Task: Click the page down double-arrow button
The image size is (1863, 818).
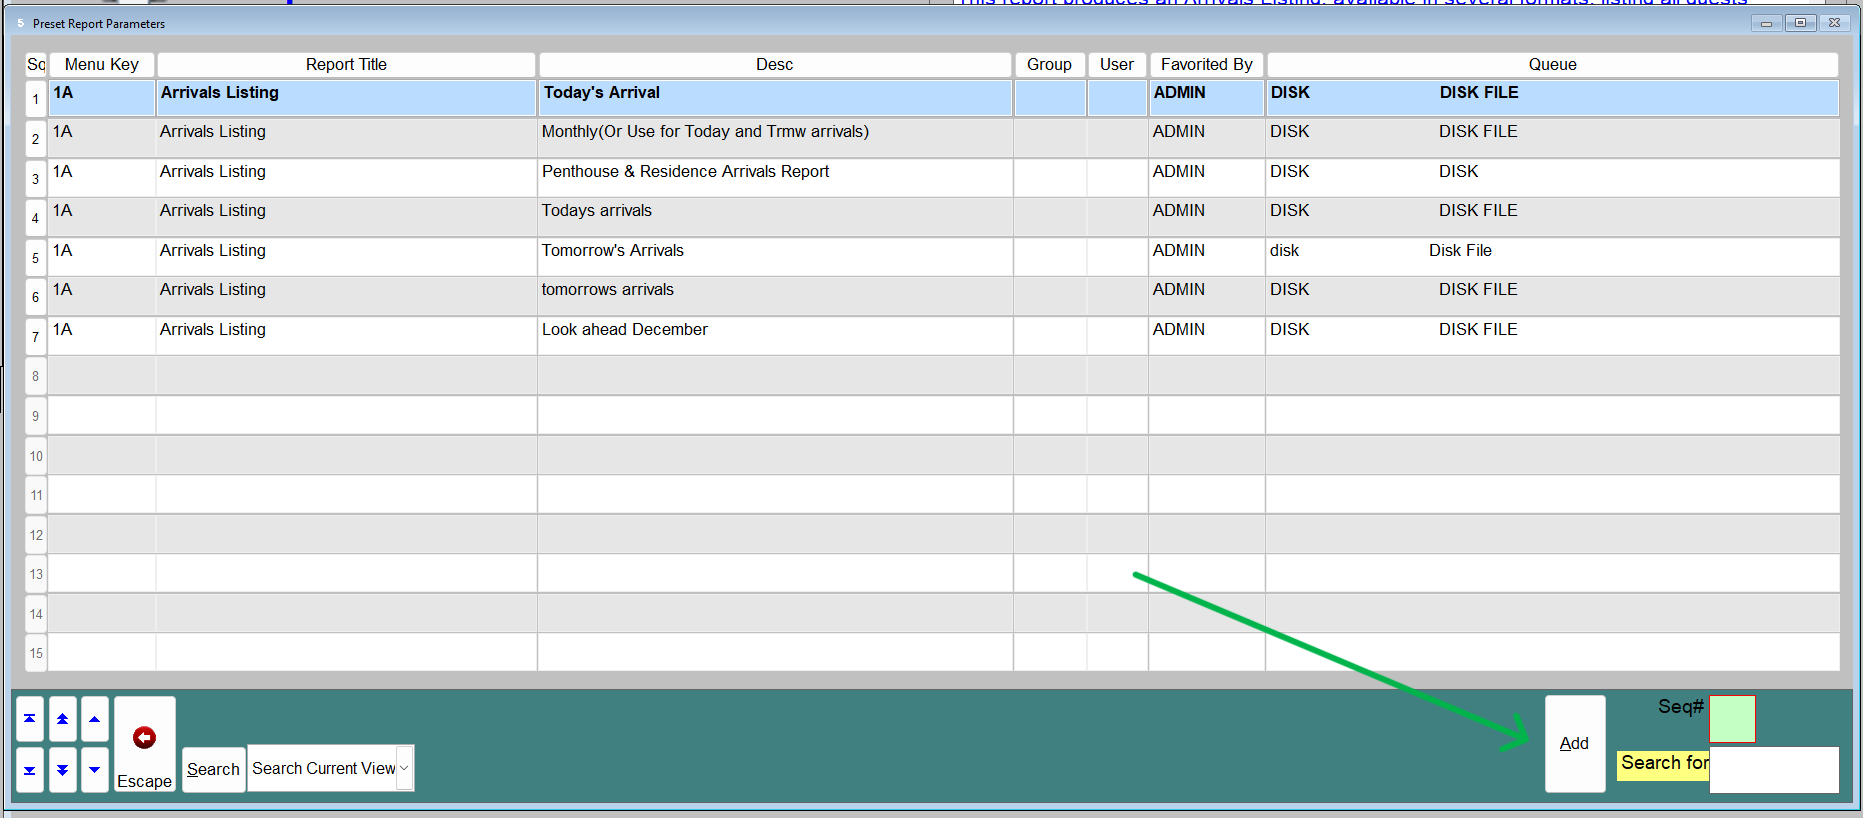Action: (x=62, y=770)
